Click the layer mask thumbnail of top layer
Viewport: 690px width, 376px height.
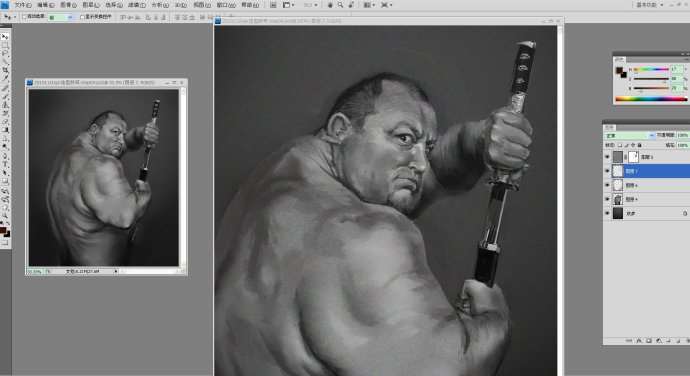point(633,157)
